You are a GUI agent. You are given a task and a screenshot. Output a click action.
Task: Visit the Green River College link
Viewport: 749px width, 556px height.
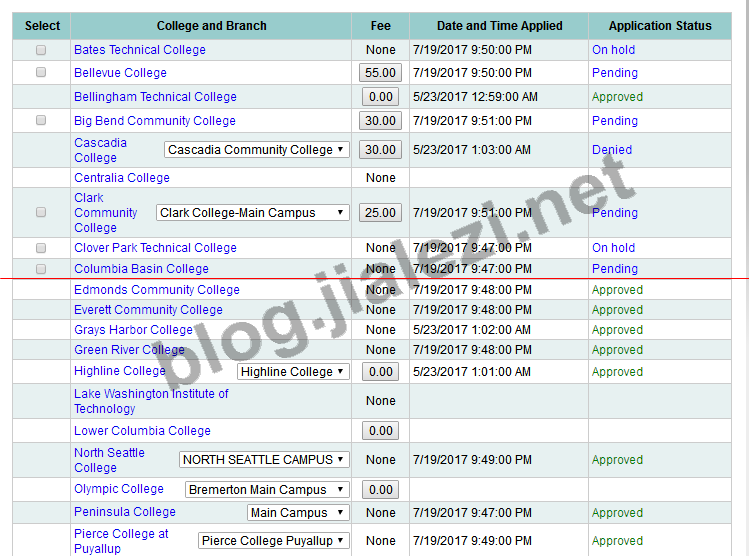point(129,350)
